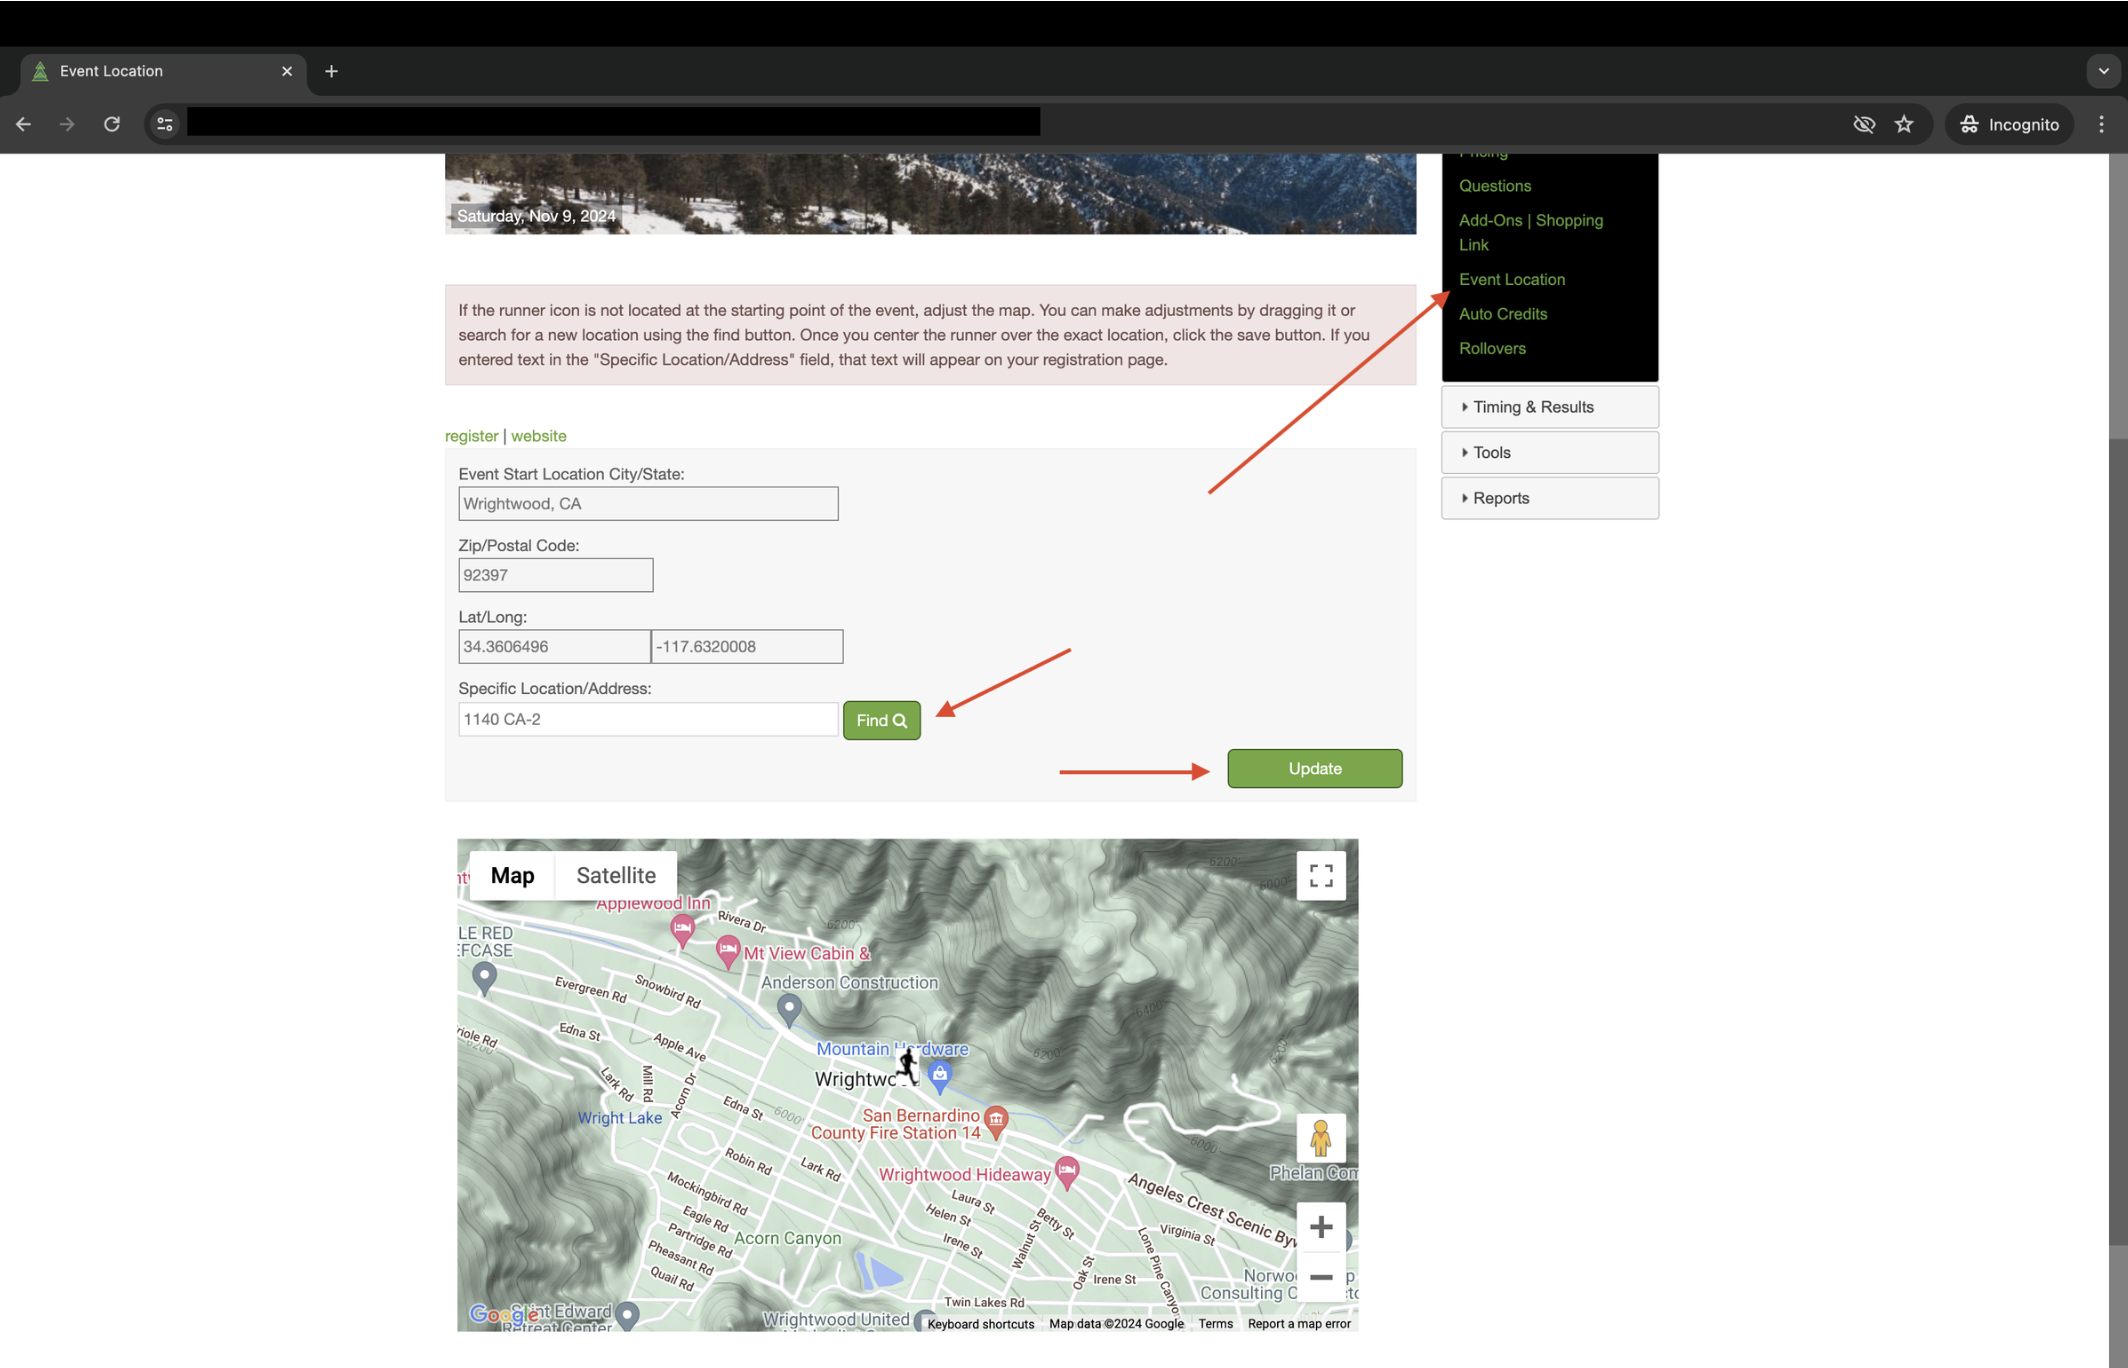Pick the Street View pegman icon
The height and width of the screenshot is (1368, 2128).
1321,1138
